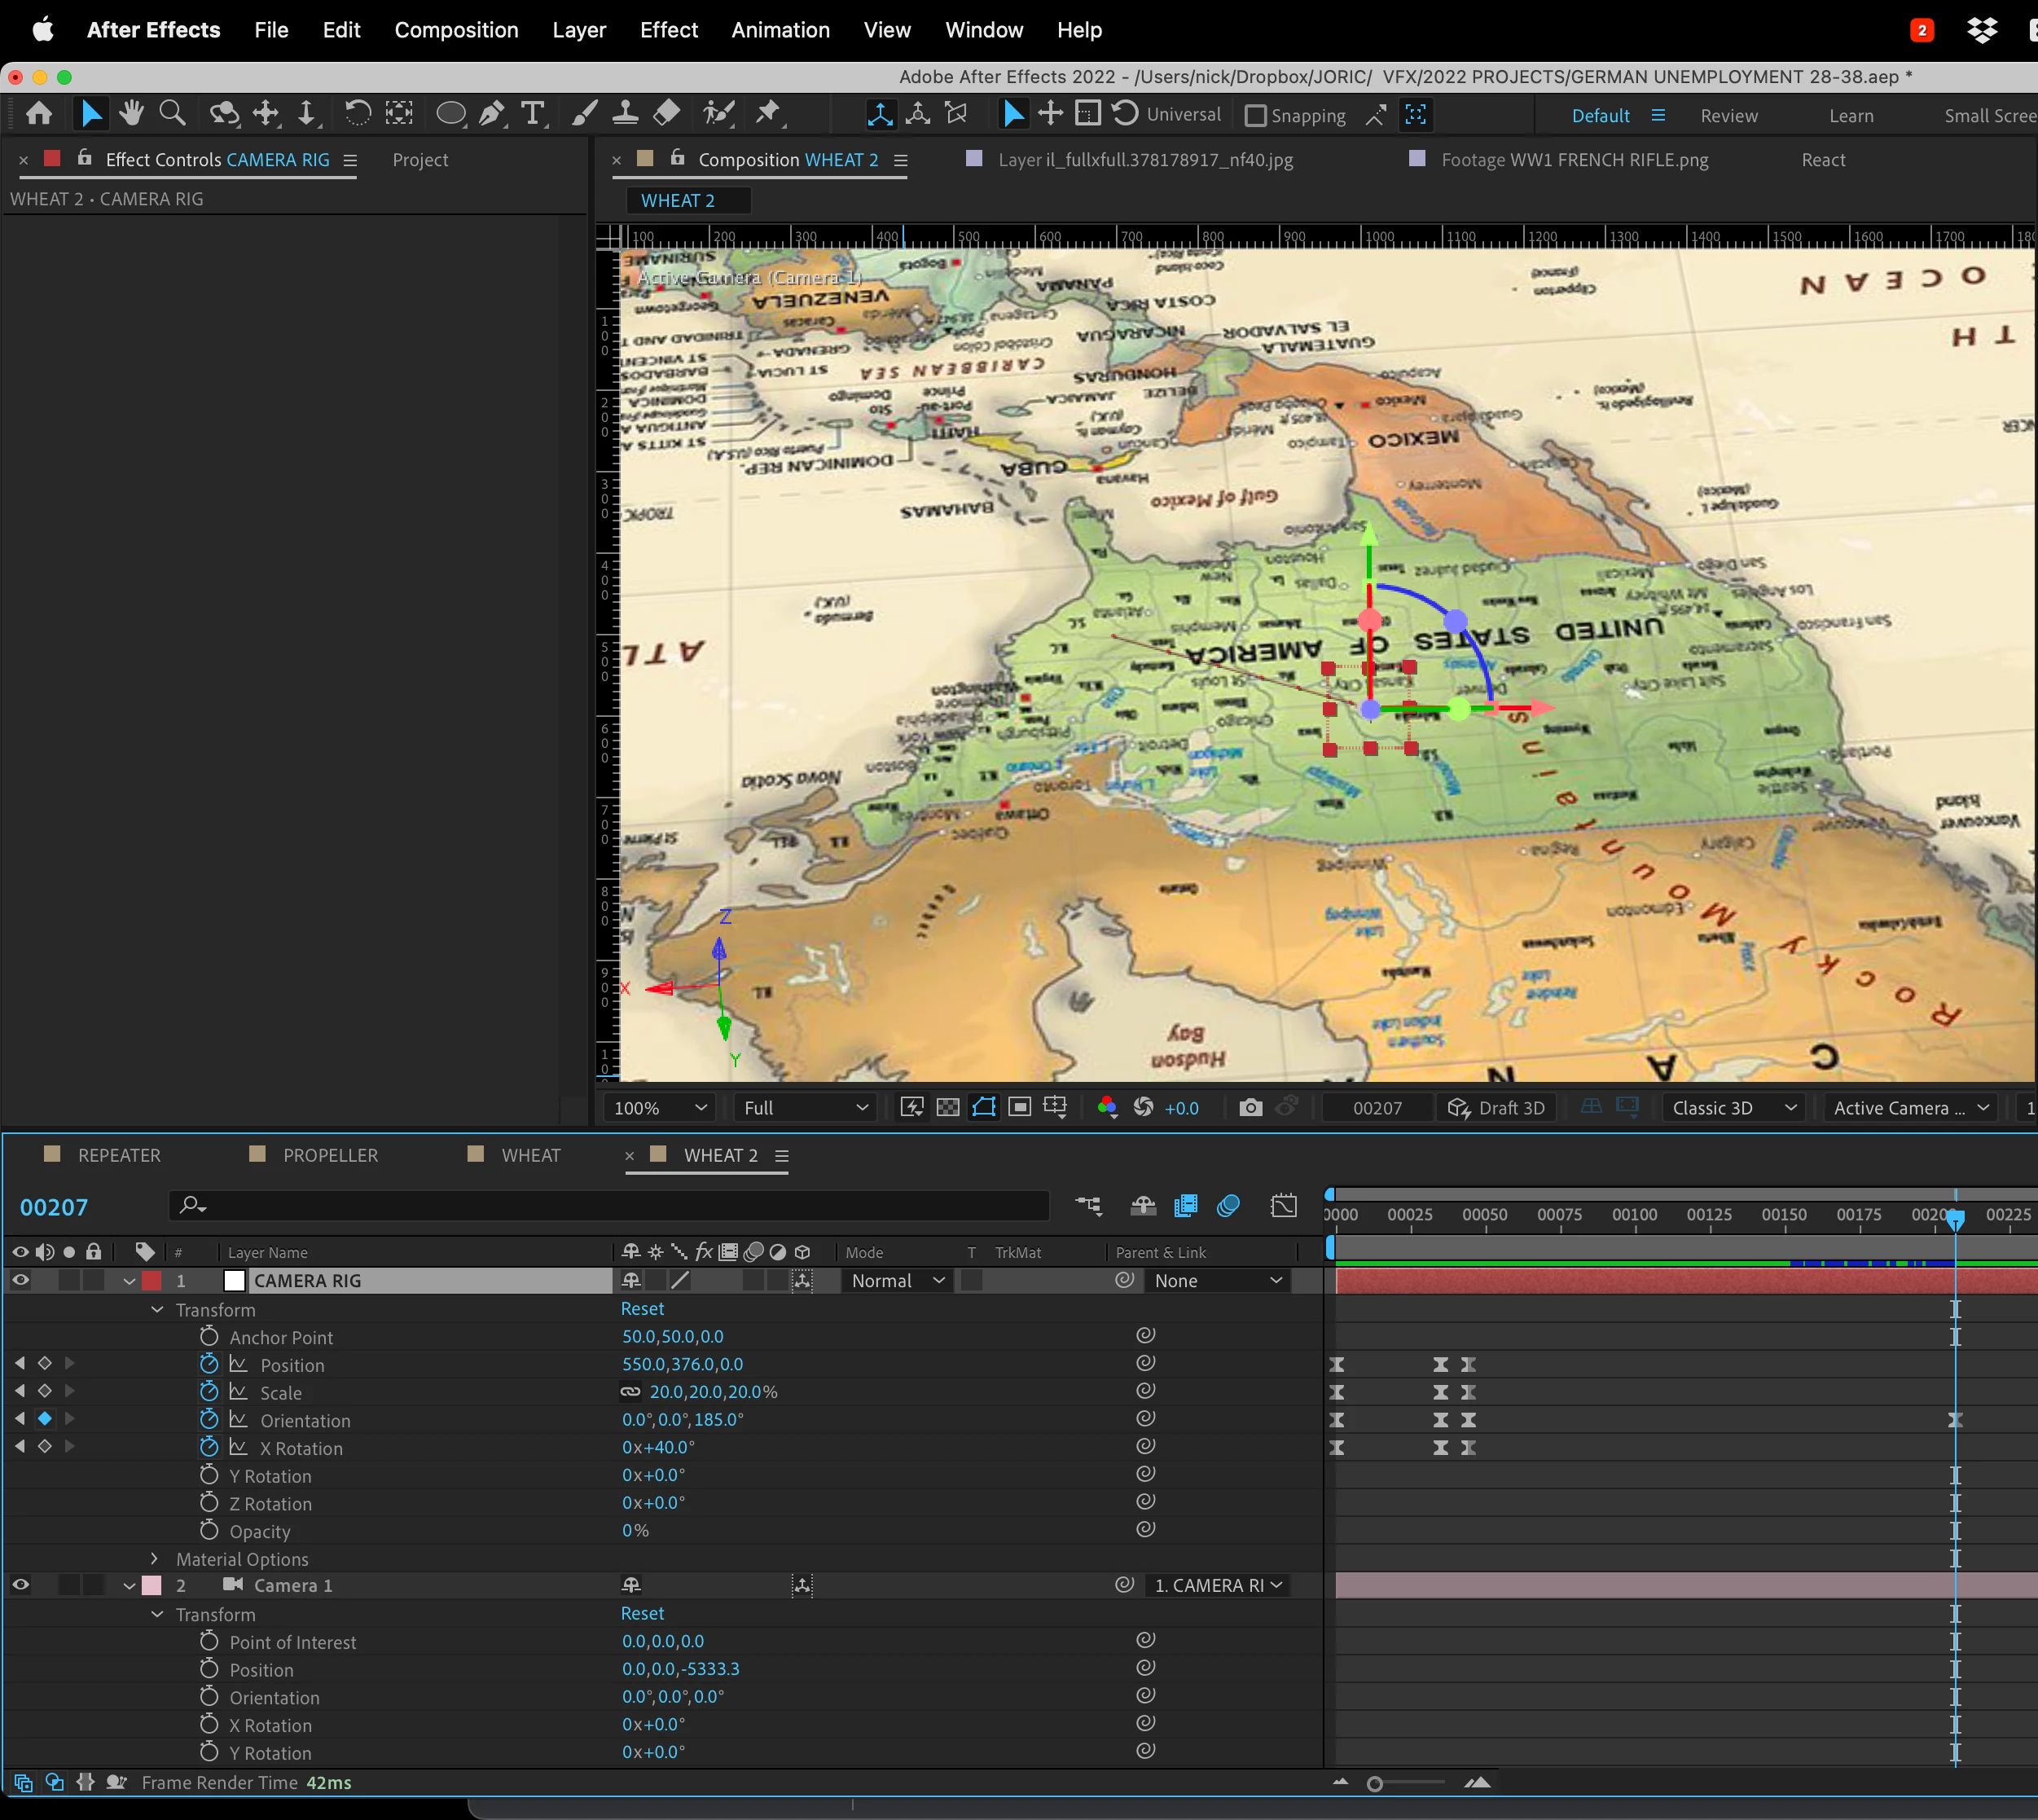Open the Classic 3D renderer dropdown

tap(1734, 1107)
